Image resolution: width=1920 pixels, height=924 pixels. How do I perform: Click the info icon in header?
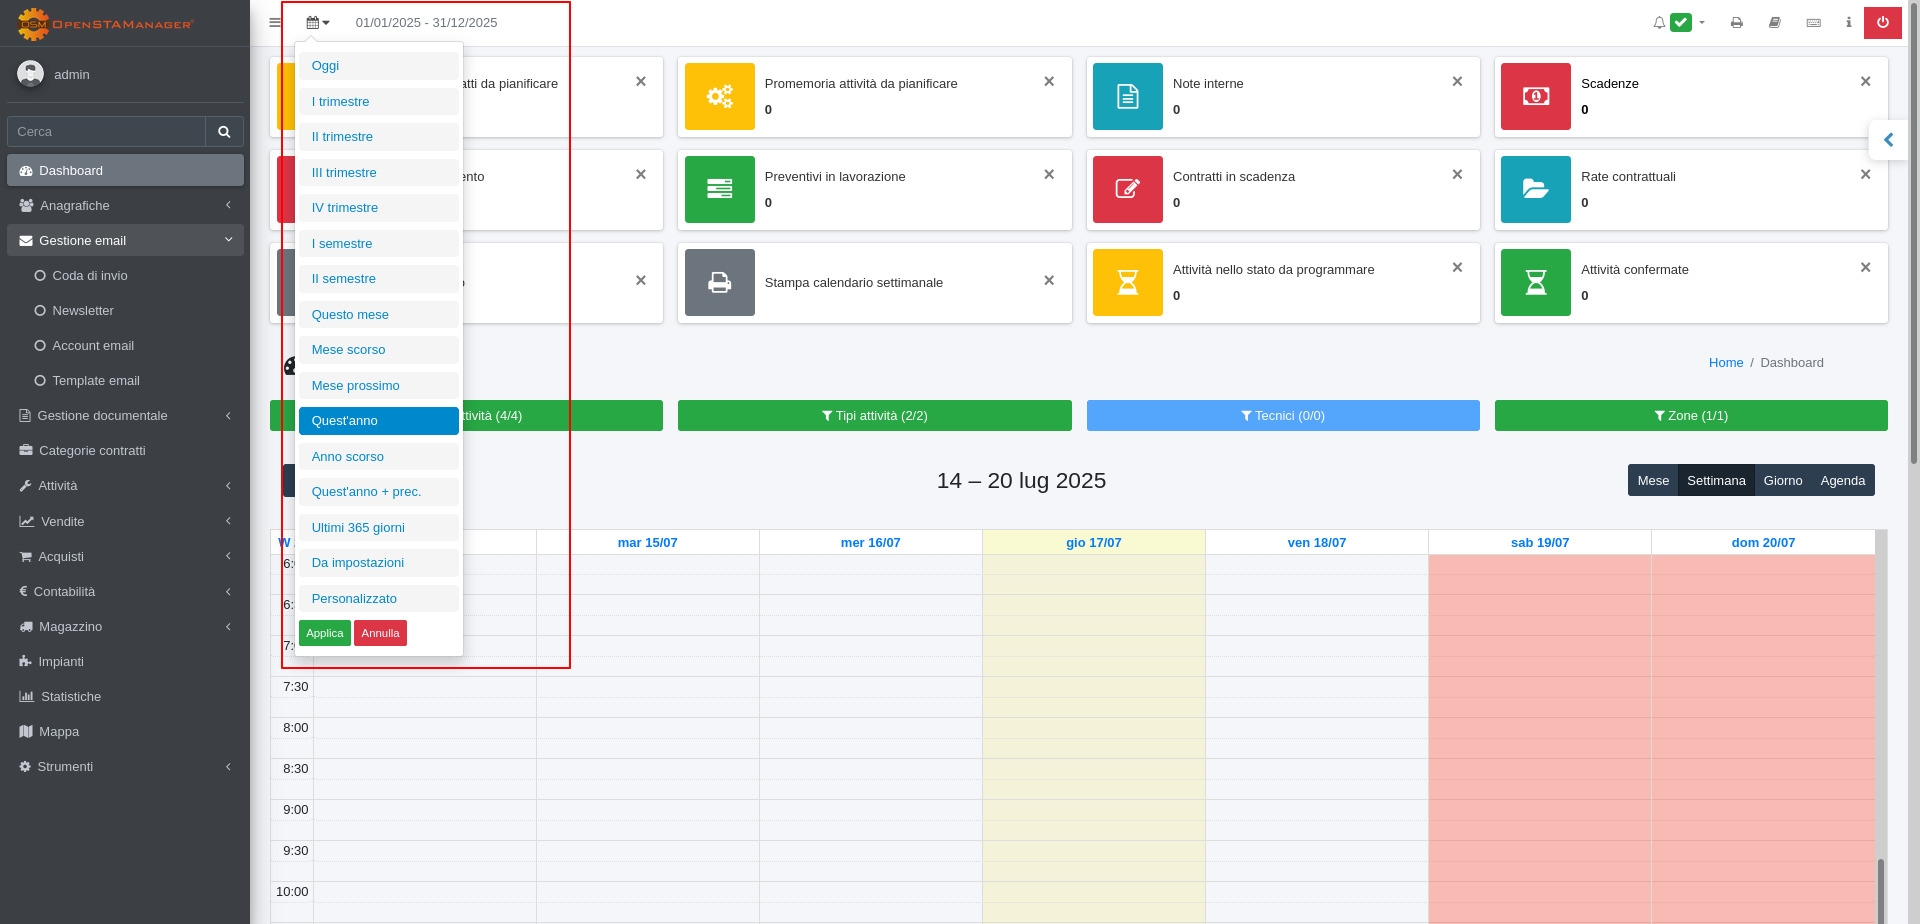pyautogui.click(x=1848, y=22)
